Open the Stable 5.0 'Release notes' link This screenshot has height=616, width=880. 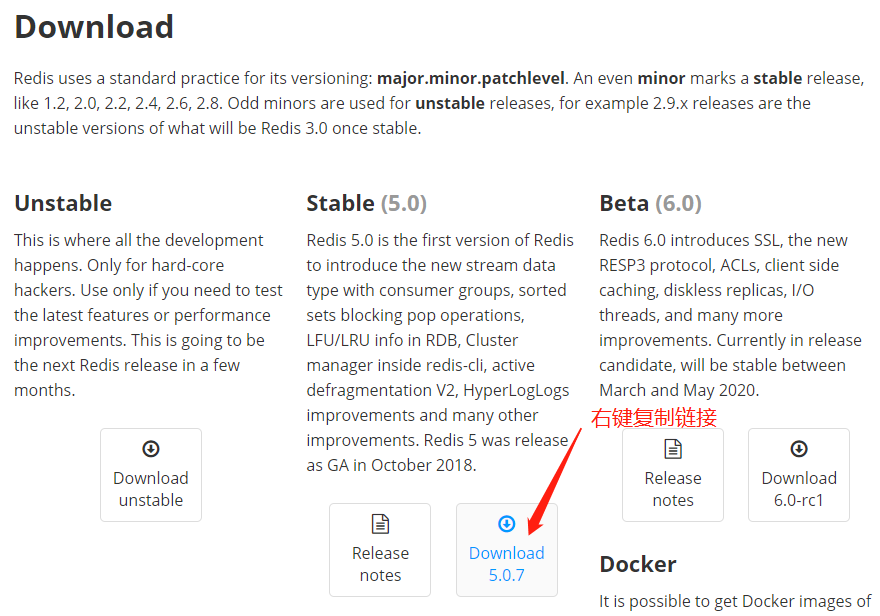point(380,564)
